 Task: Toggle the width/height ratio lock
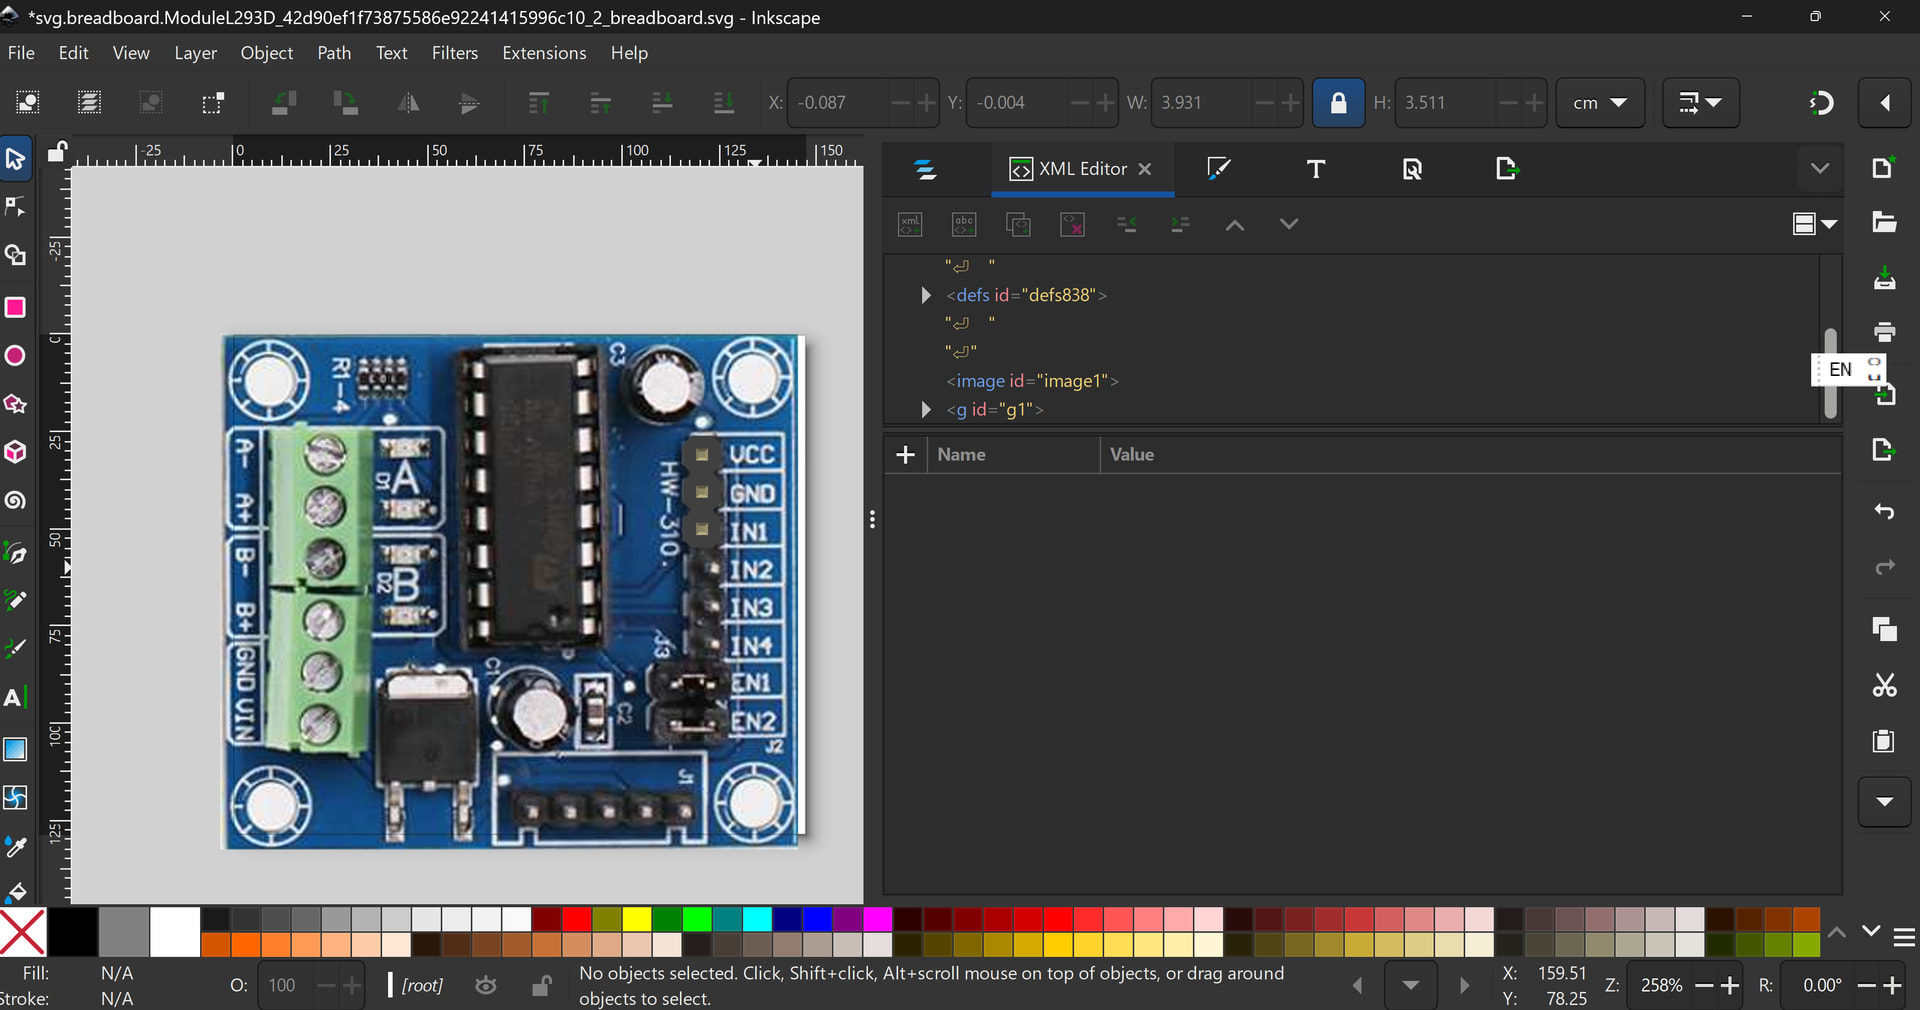(x=1338, y=103)
